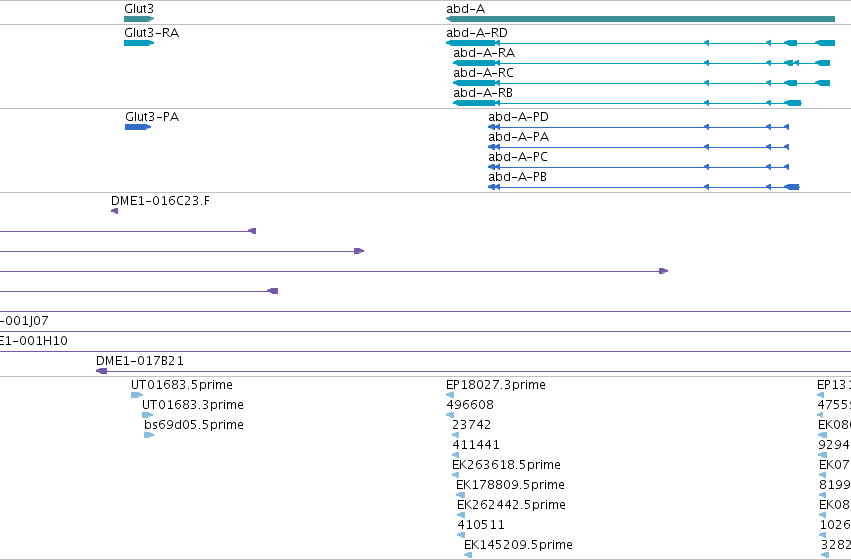Click the abd-A-RC transcript feature
851x560 pixels.
click(x=642, y=83)
